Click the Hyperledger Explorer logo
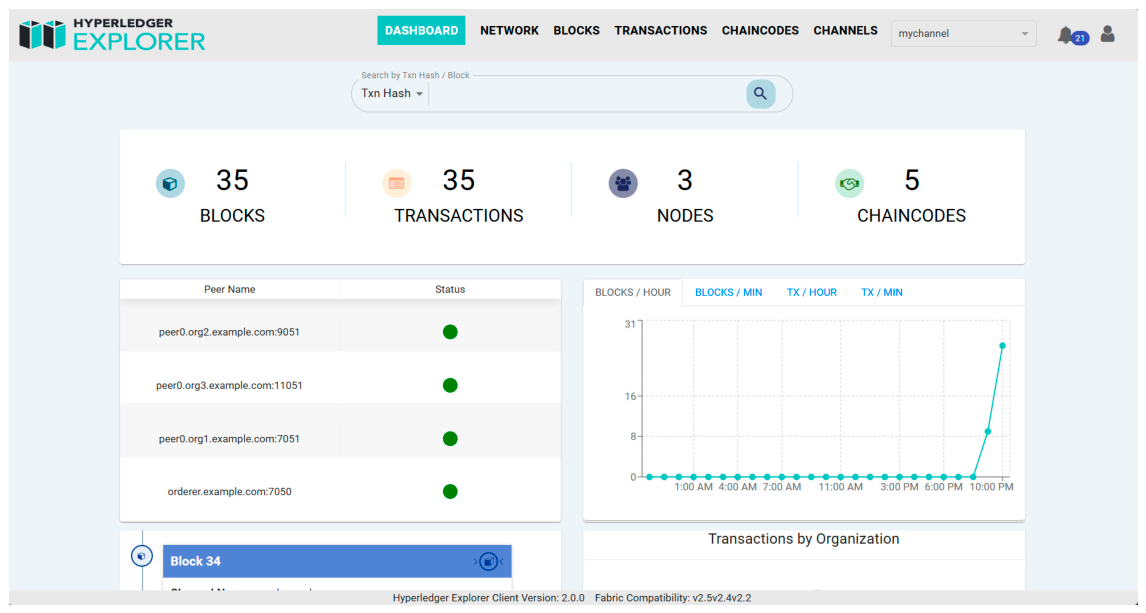1146x613 pixels. tap(112, 34)
